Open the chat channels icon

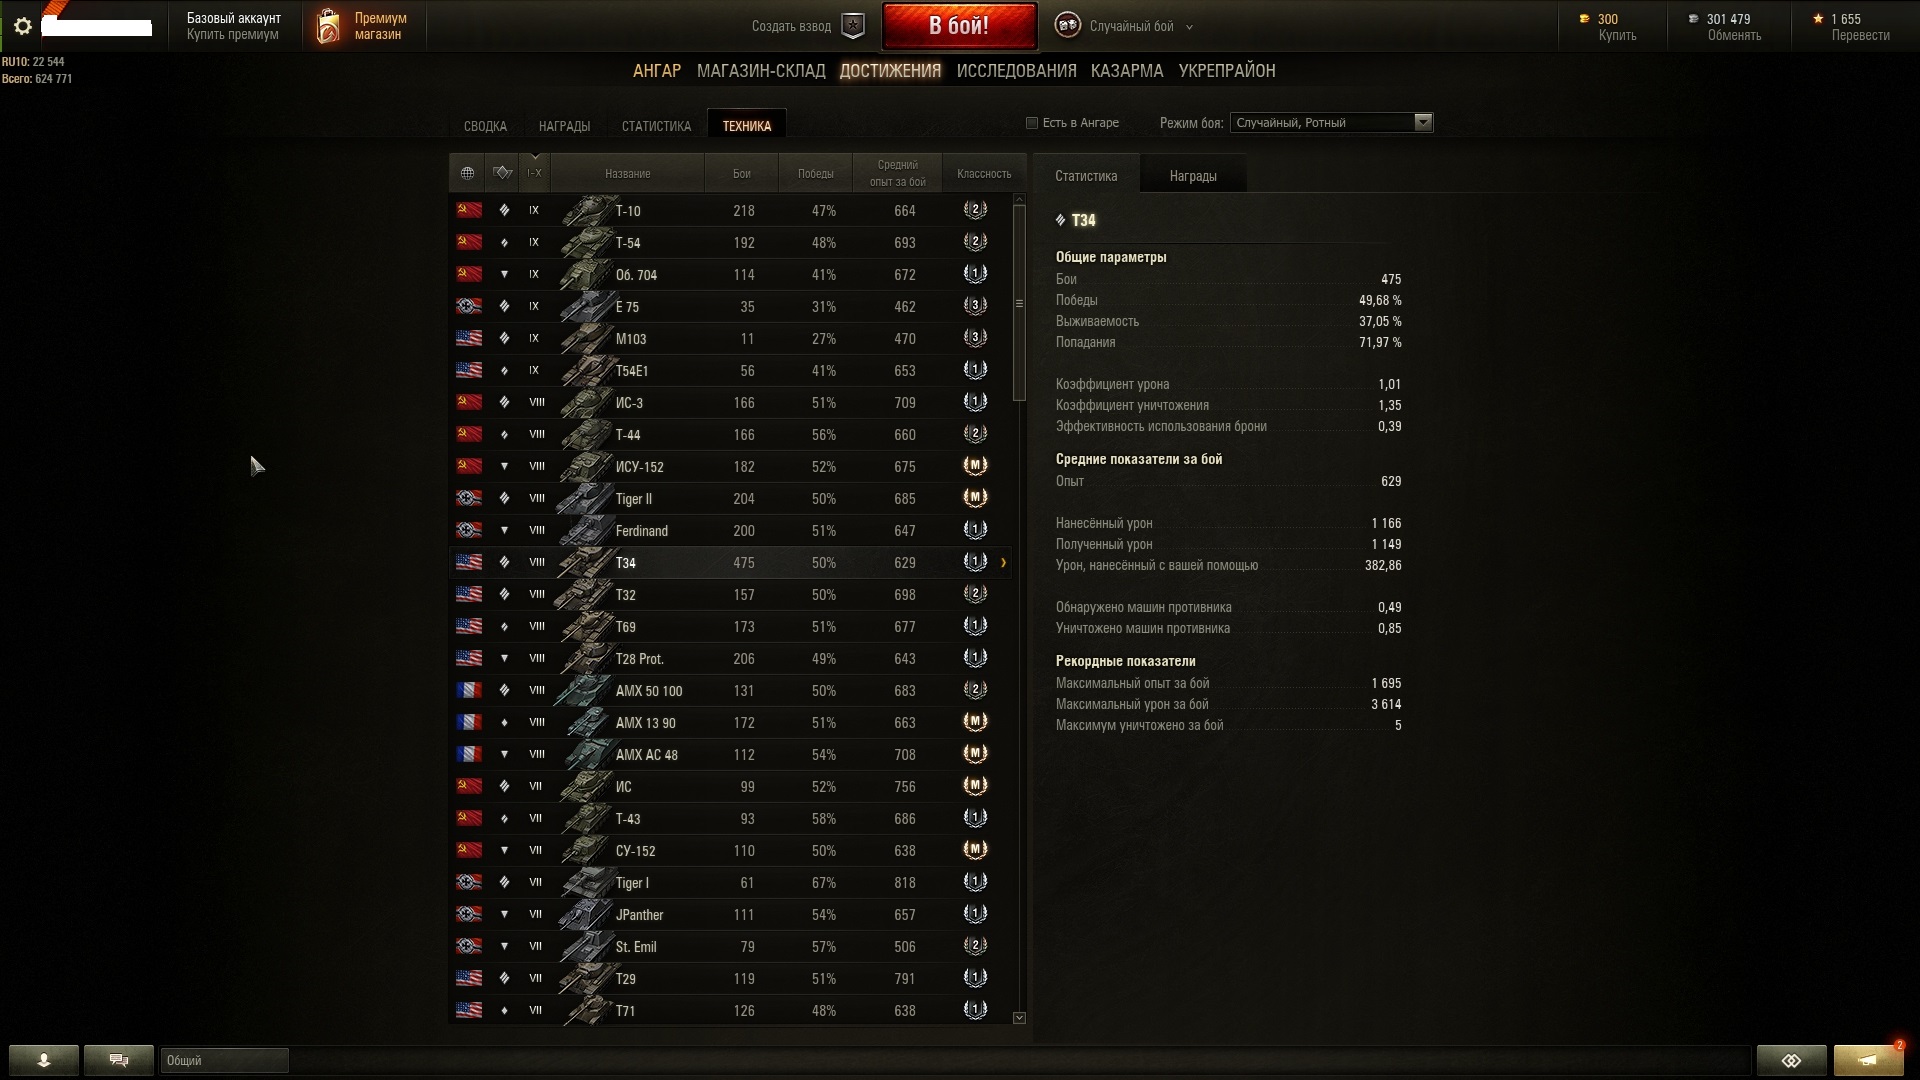point(119,1060)
